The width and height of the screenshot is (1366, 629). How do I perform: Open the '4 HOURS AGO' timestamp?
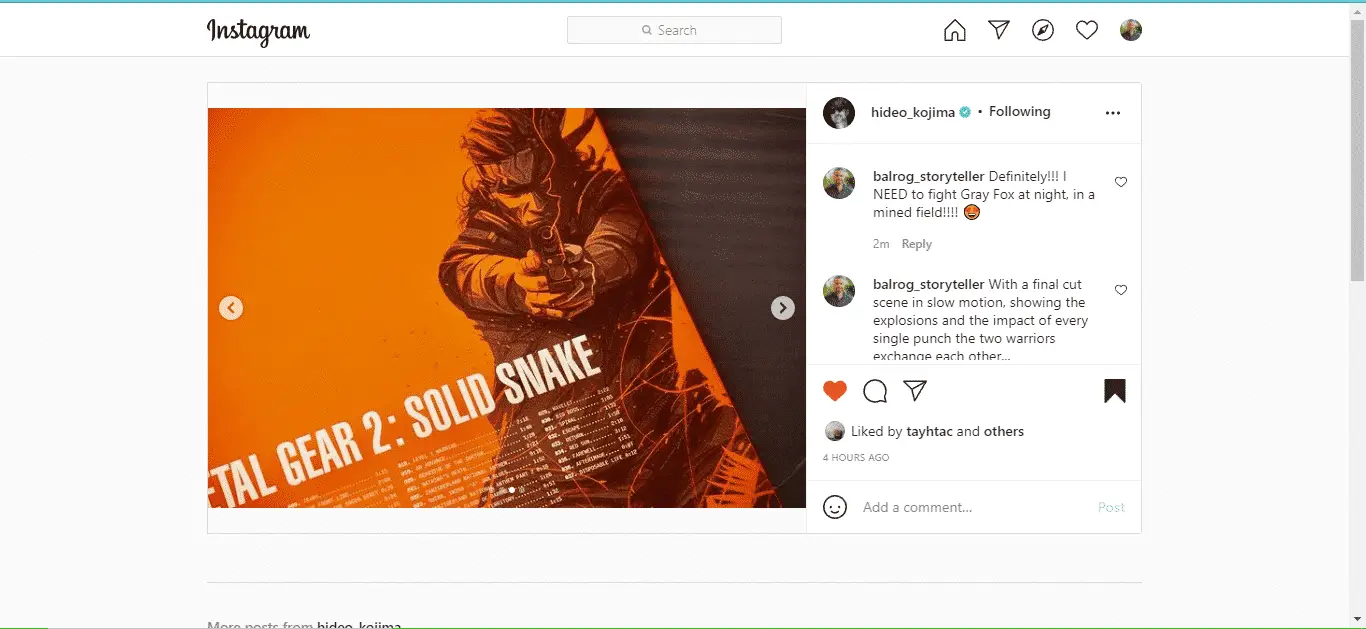856,458
